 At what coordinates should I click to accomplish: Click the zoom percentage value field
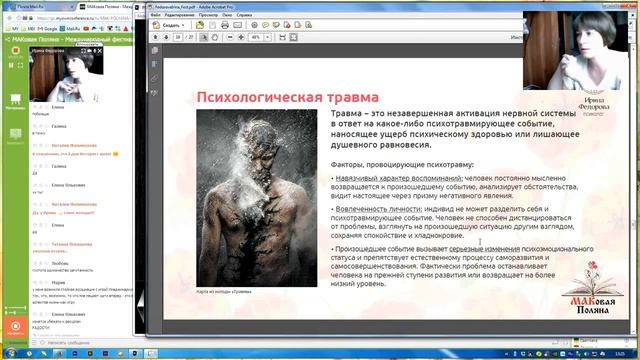pyautogui.click(x=256, y=37)
